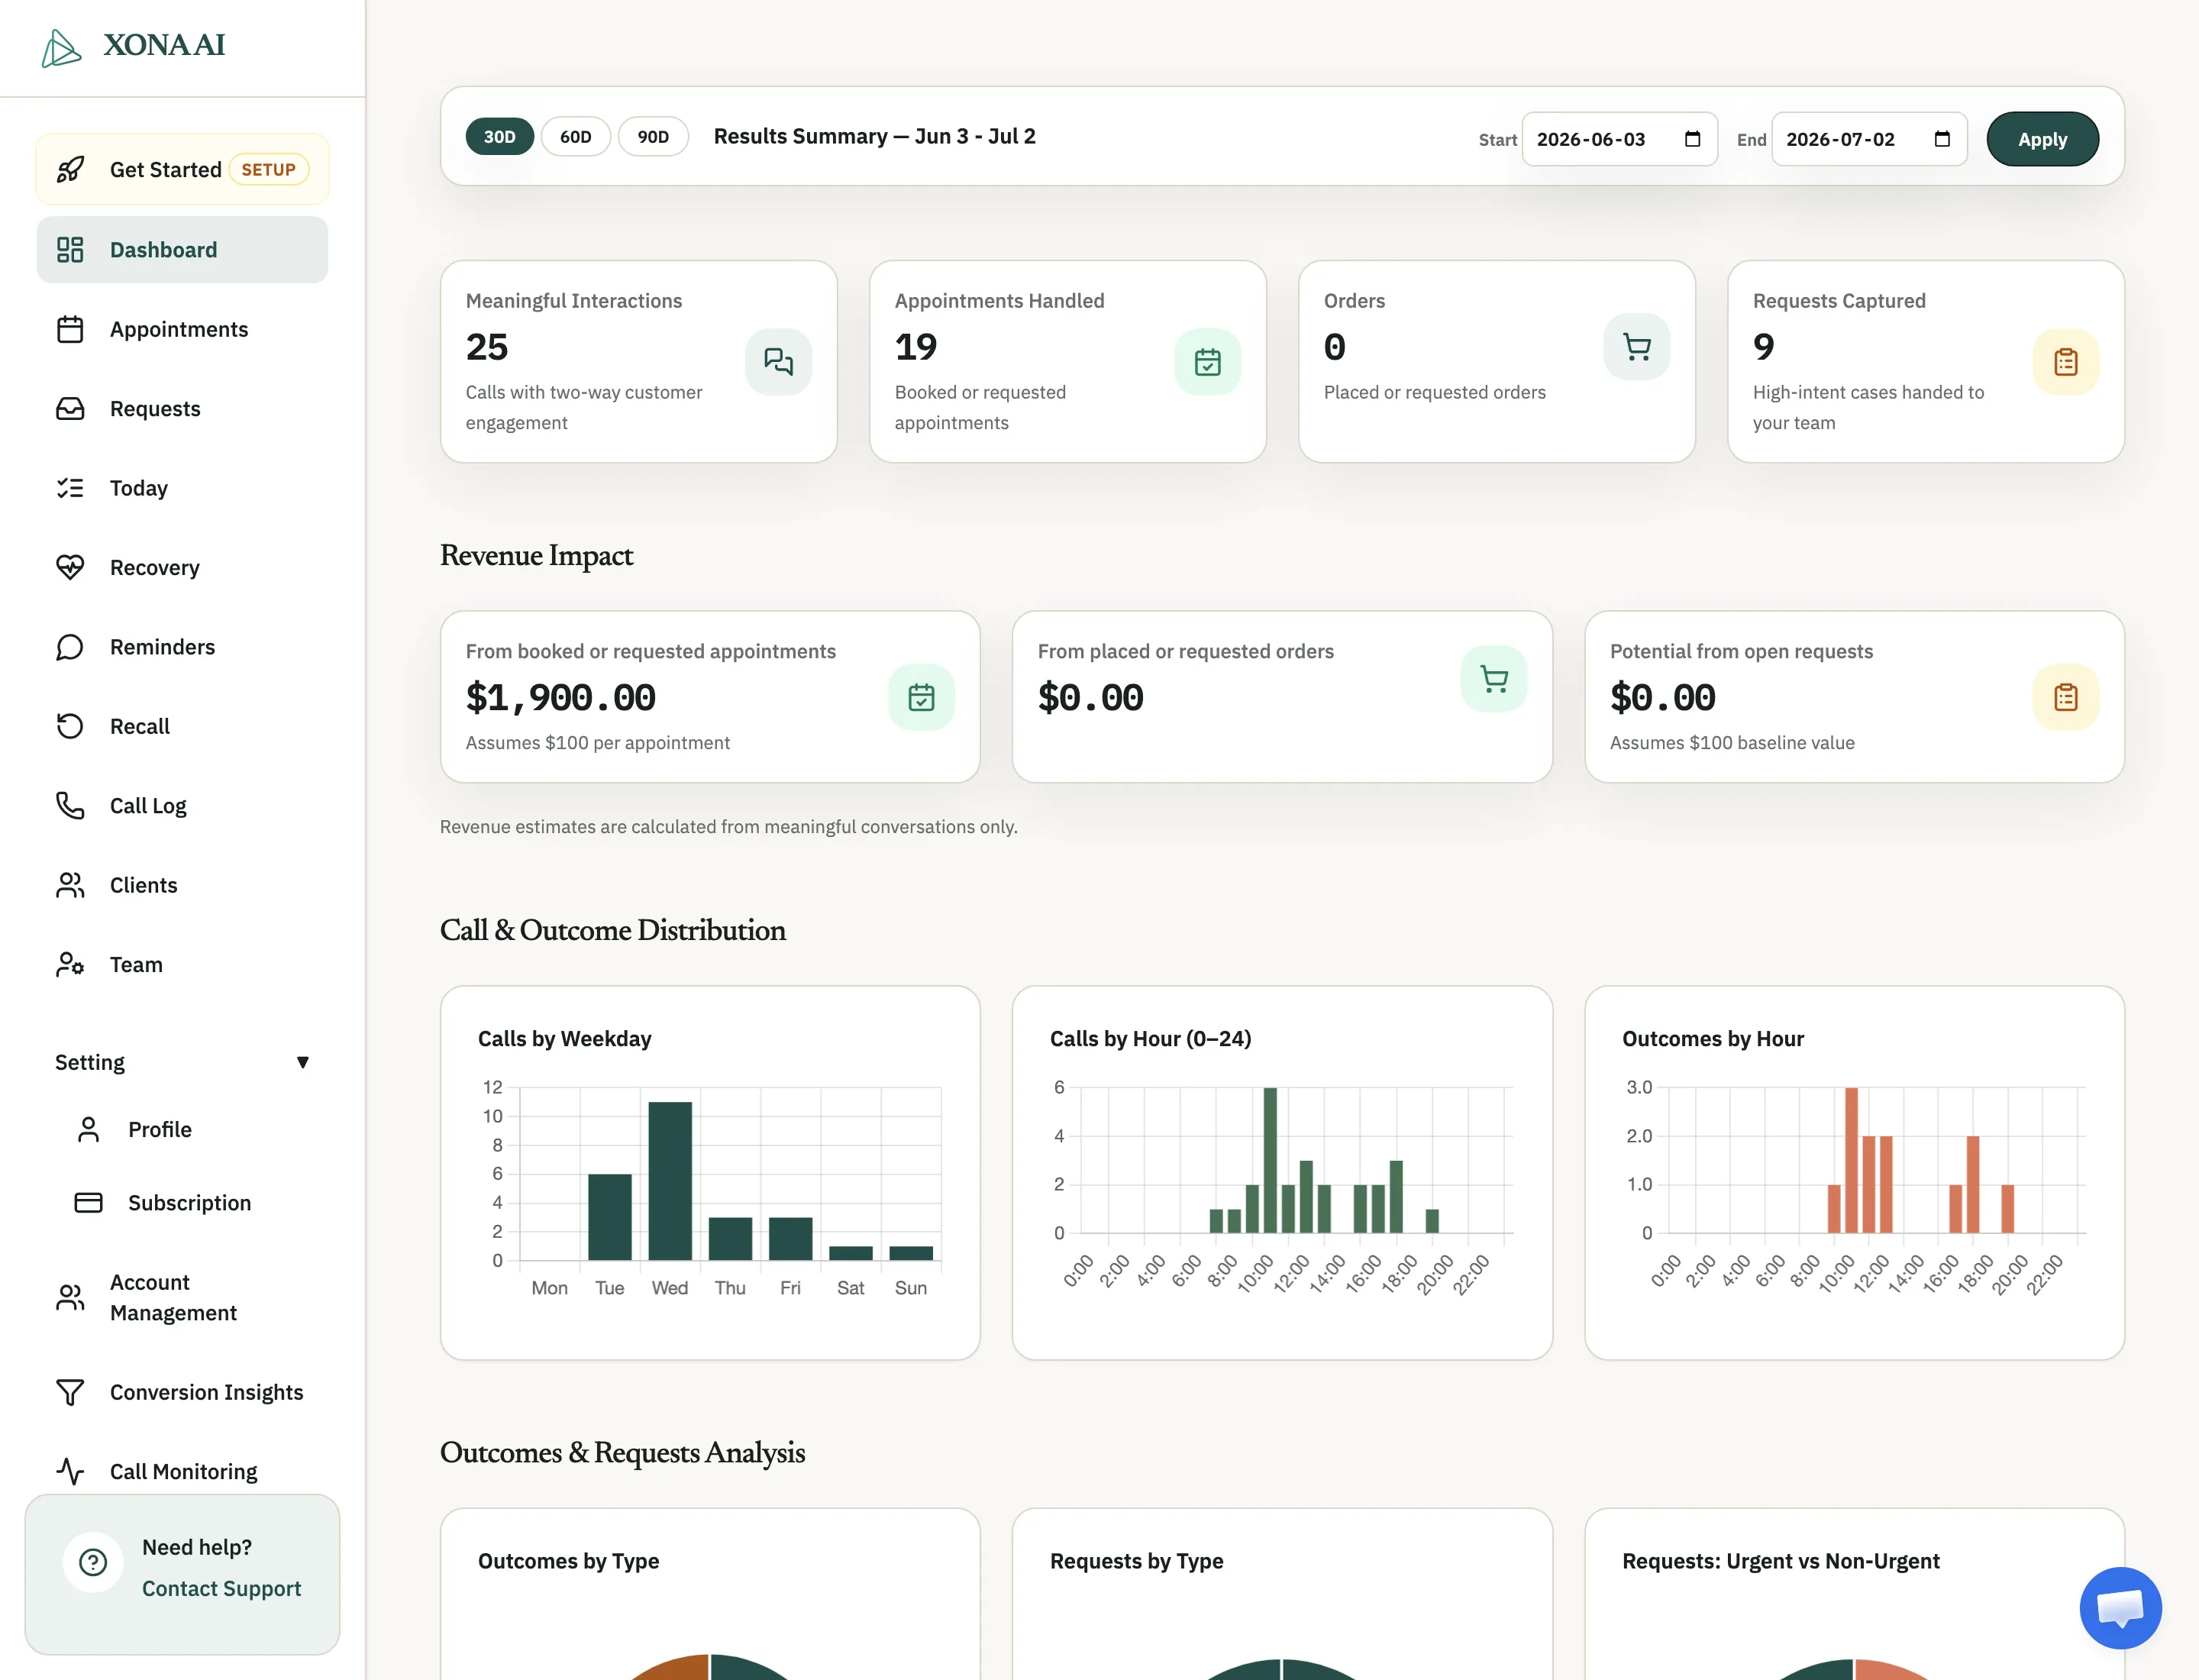2199x1680 pixels.
Task: Click the Requests inbox icon
Action: pyautogui.click(x=70, y=408)
